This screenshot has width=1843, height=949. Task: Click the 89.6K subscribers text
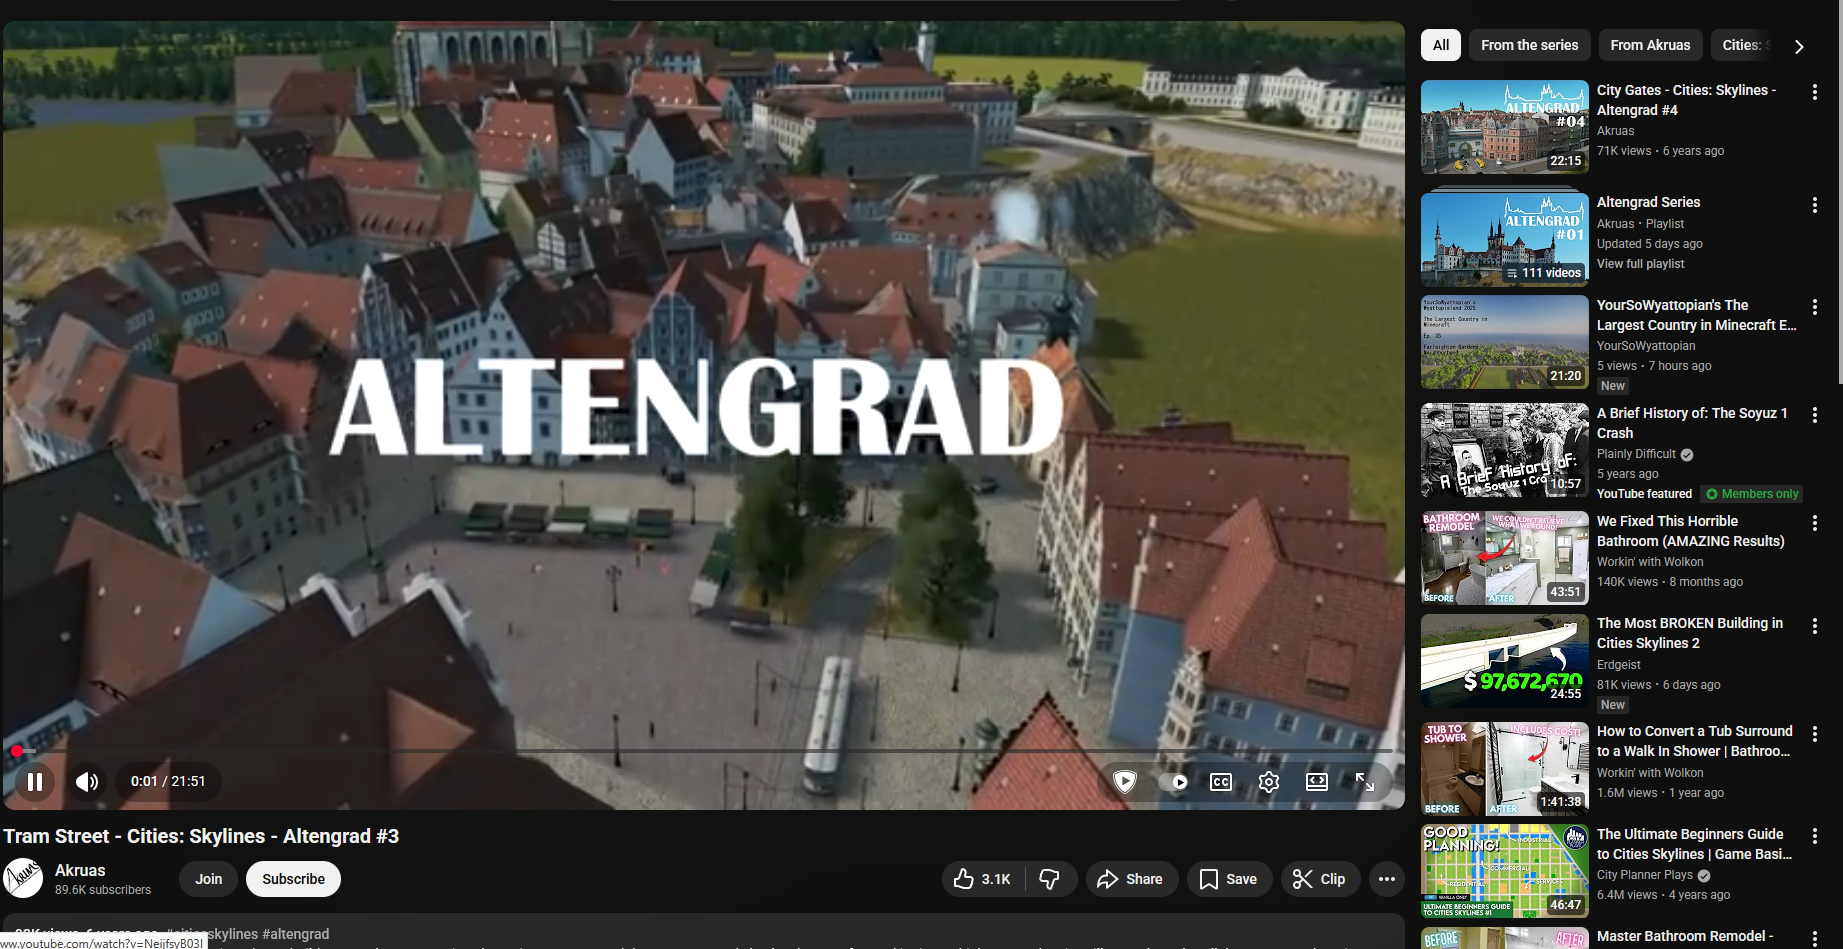coord(103,890)
